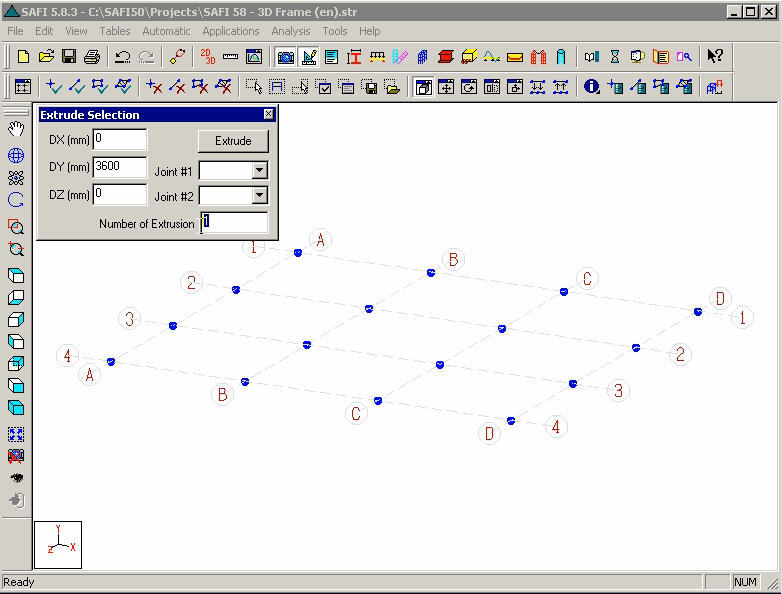Screen dimensions: 782x594
Task: Deselect joints with the red X tool
Action: 154,87
